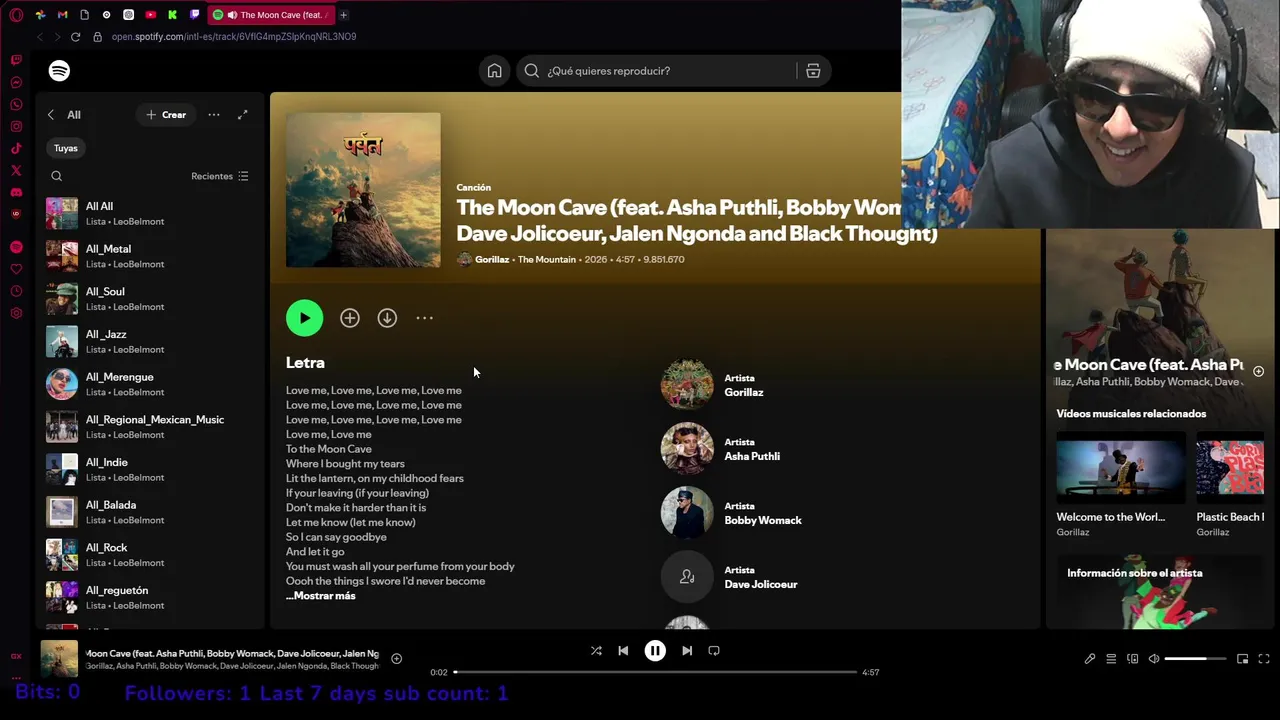Open the miniplayer icon
This screenshot has height=720, width=1280.
coord(1242,659)
